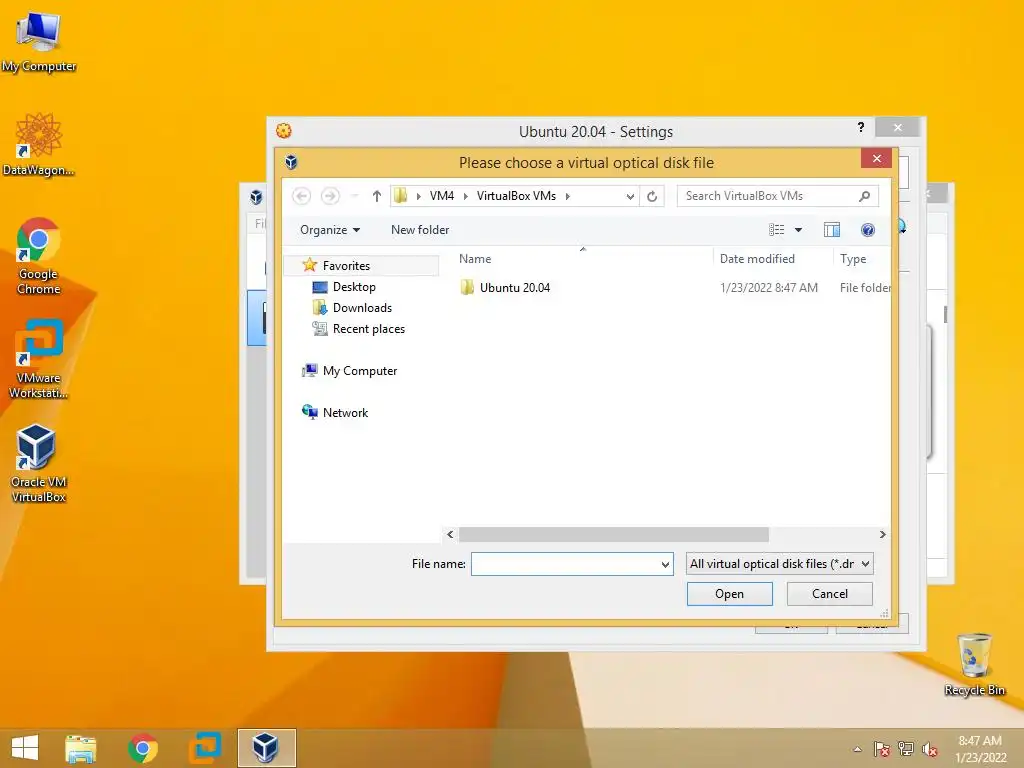Screen dimensions: 1024x768
Task: Click the File name input box
Action: (x=565, y=564)
